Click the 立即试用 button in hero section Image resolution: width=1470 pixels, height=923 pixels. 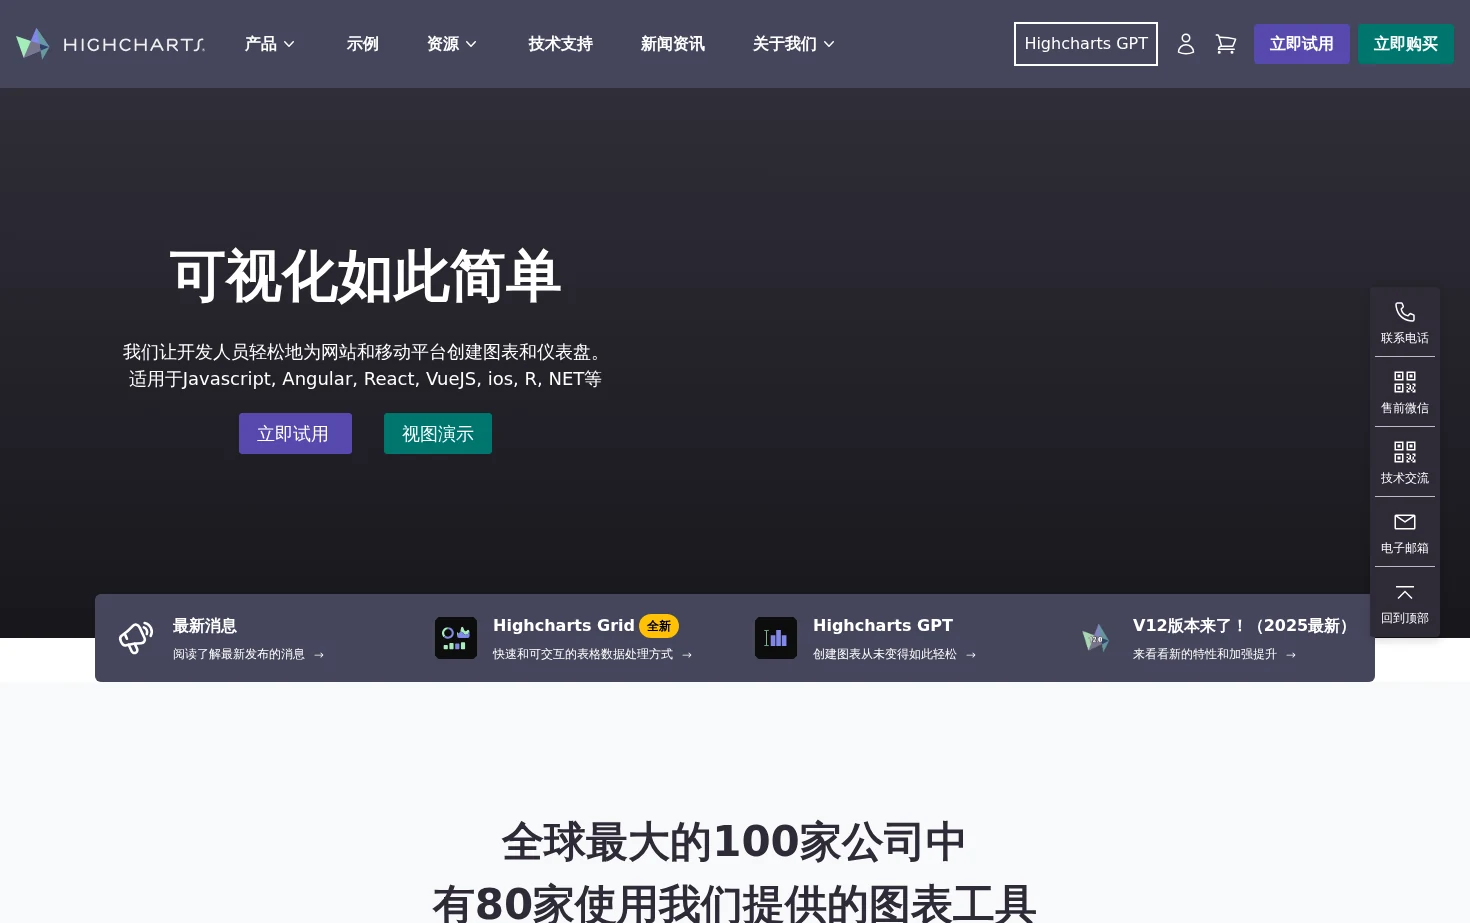pos(295,434)
